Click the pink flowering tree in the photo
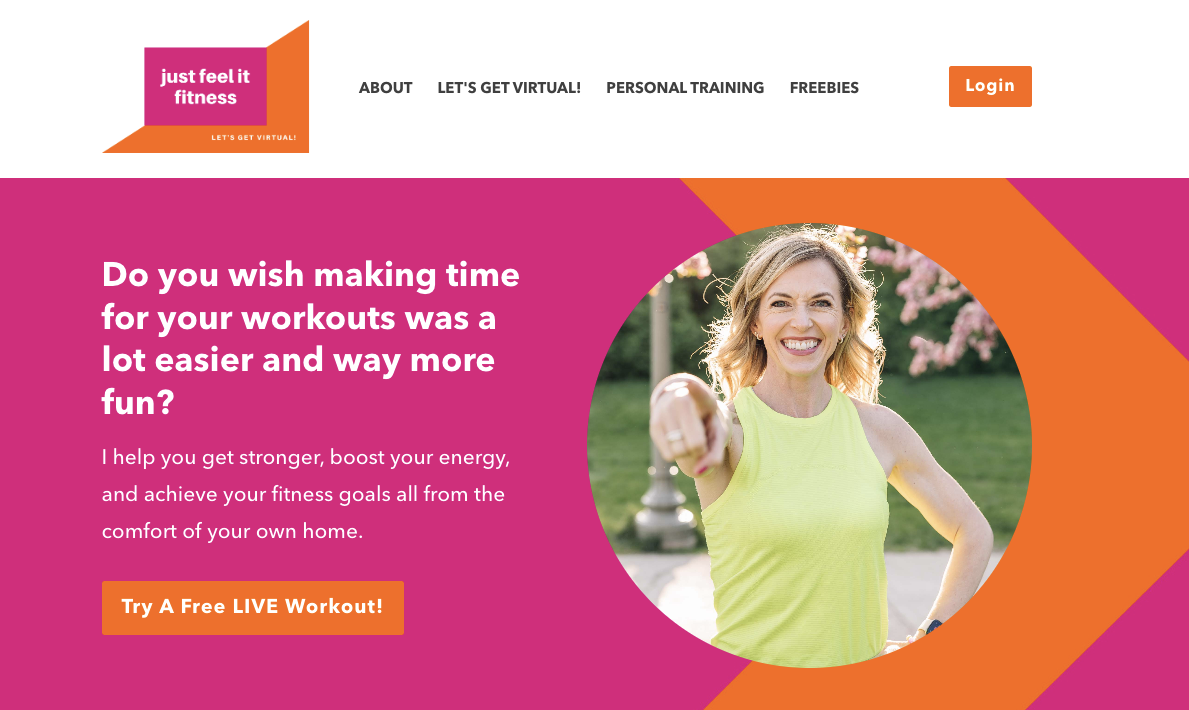This screenshot has width=1189, height=710. pos(940,303)
